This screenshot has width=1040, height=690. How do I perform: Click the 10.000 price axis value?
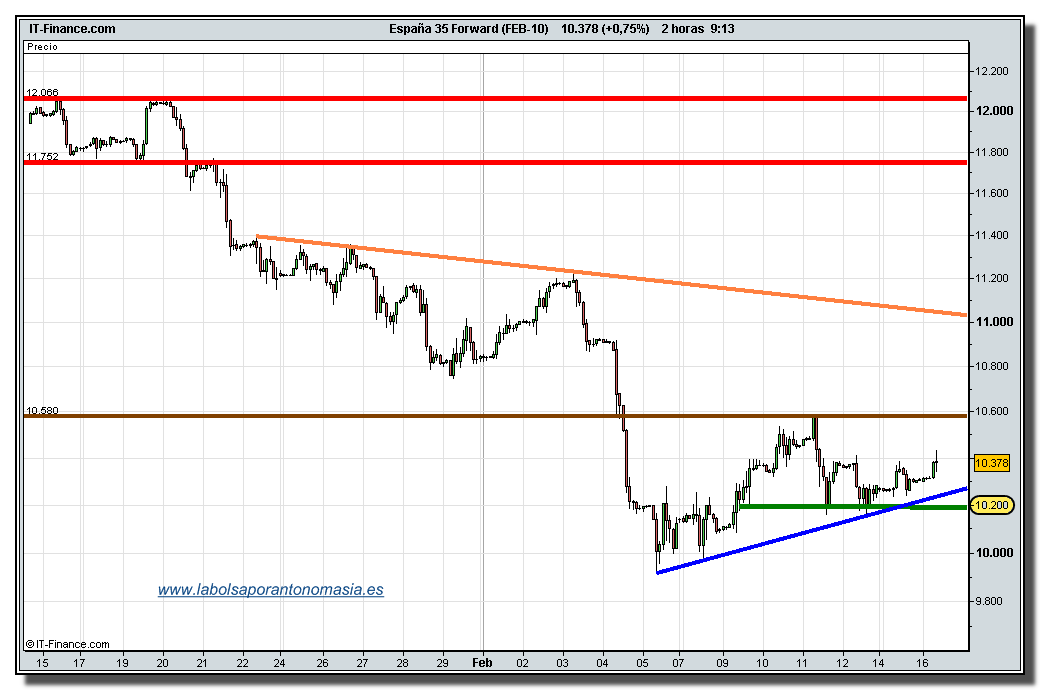(994, 552)
